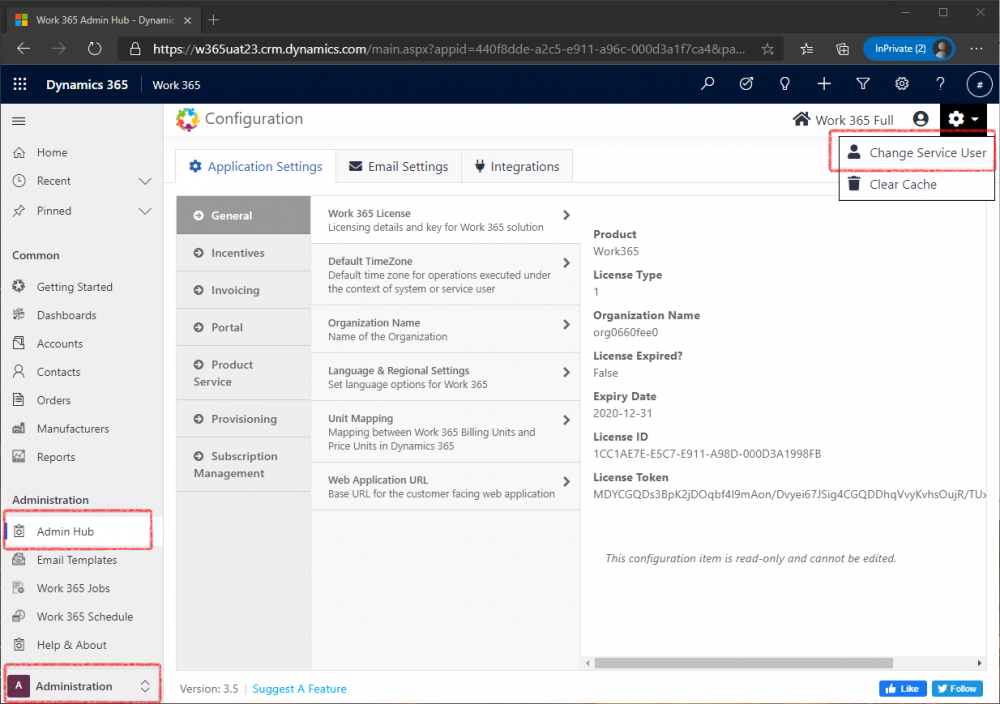Switch to Integrations tab

[517, 166]
